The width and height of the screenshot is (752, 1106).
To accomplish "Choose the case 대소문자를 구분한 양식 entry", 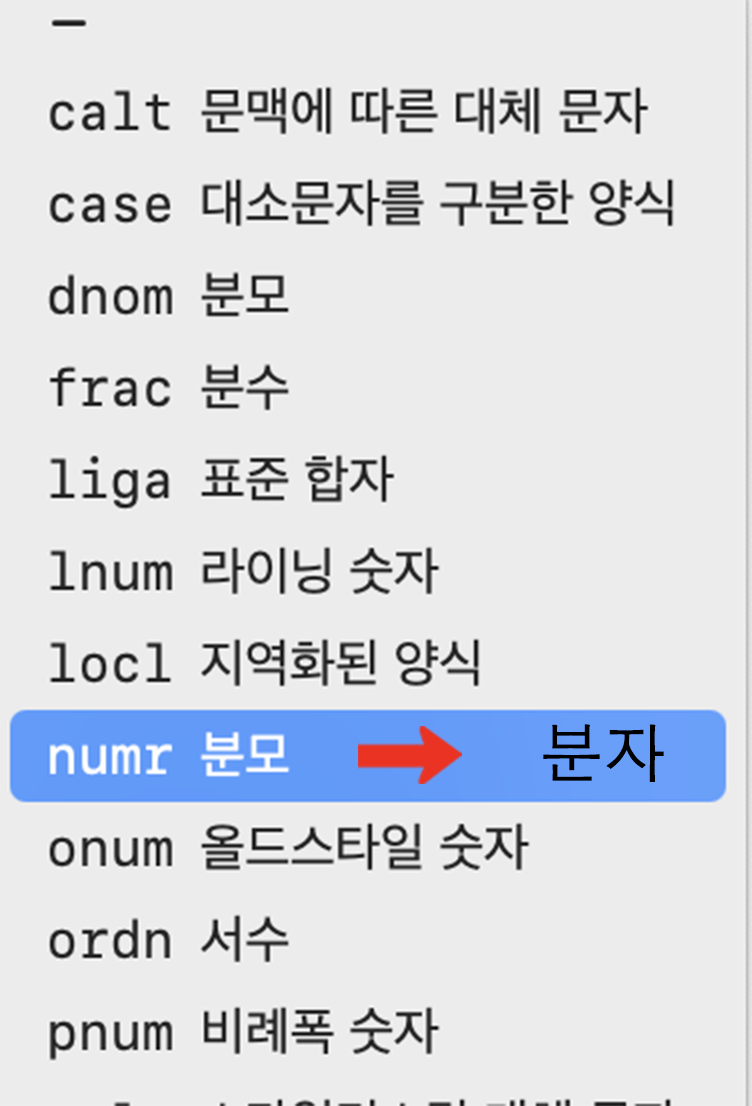I will [368, 204].
